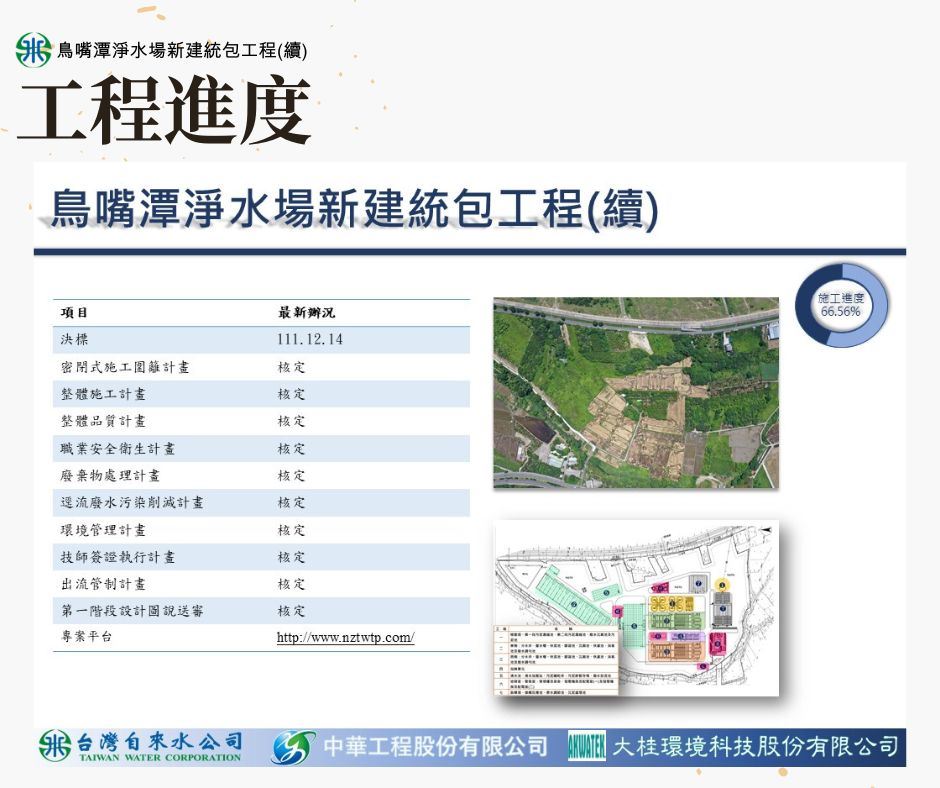Select the 最新辦況 column header
Image resolution: width=940 pixels, height=788 pixels.
click(x=306, y=313)
